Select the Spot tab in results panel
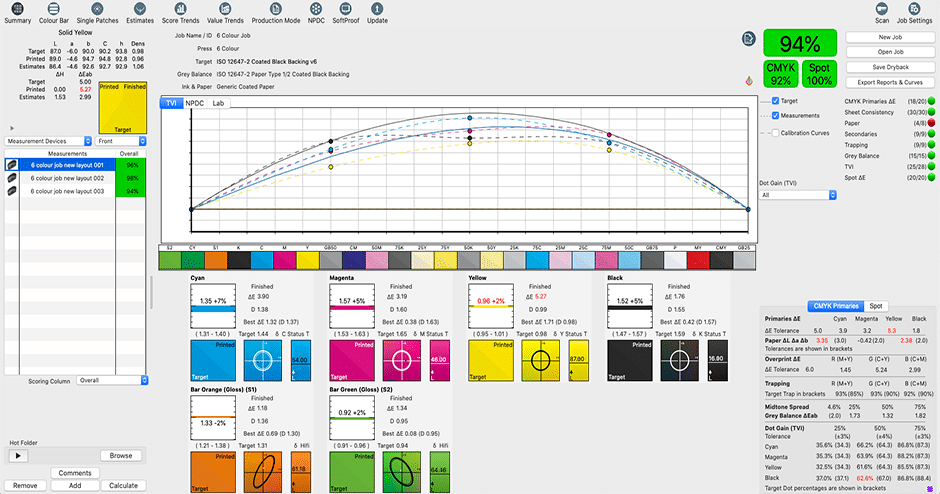The height and width of the screenshot is (494, 940). point(877,305)
